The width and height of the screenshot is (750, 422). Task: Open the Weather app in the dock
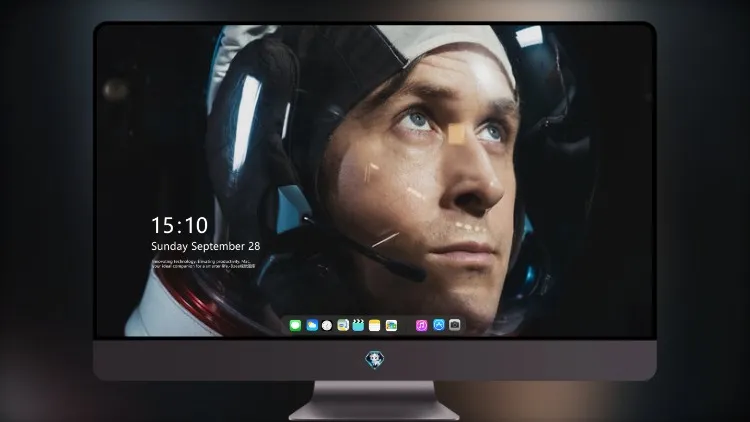(312, 325)
